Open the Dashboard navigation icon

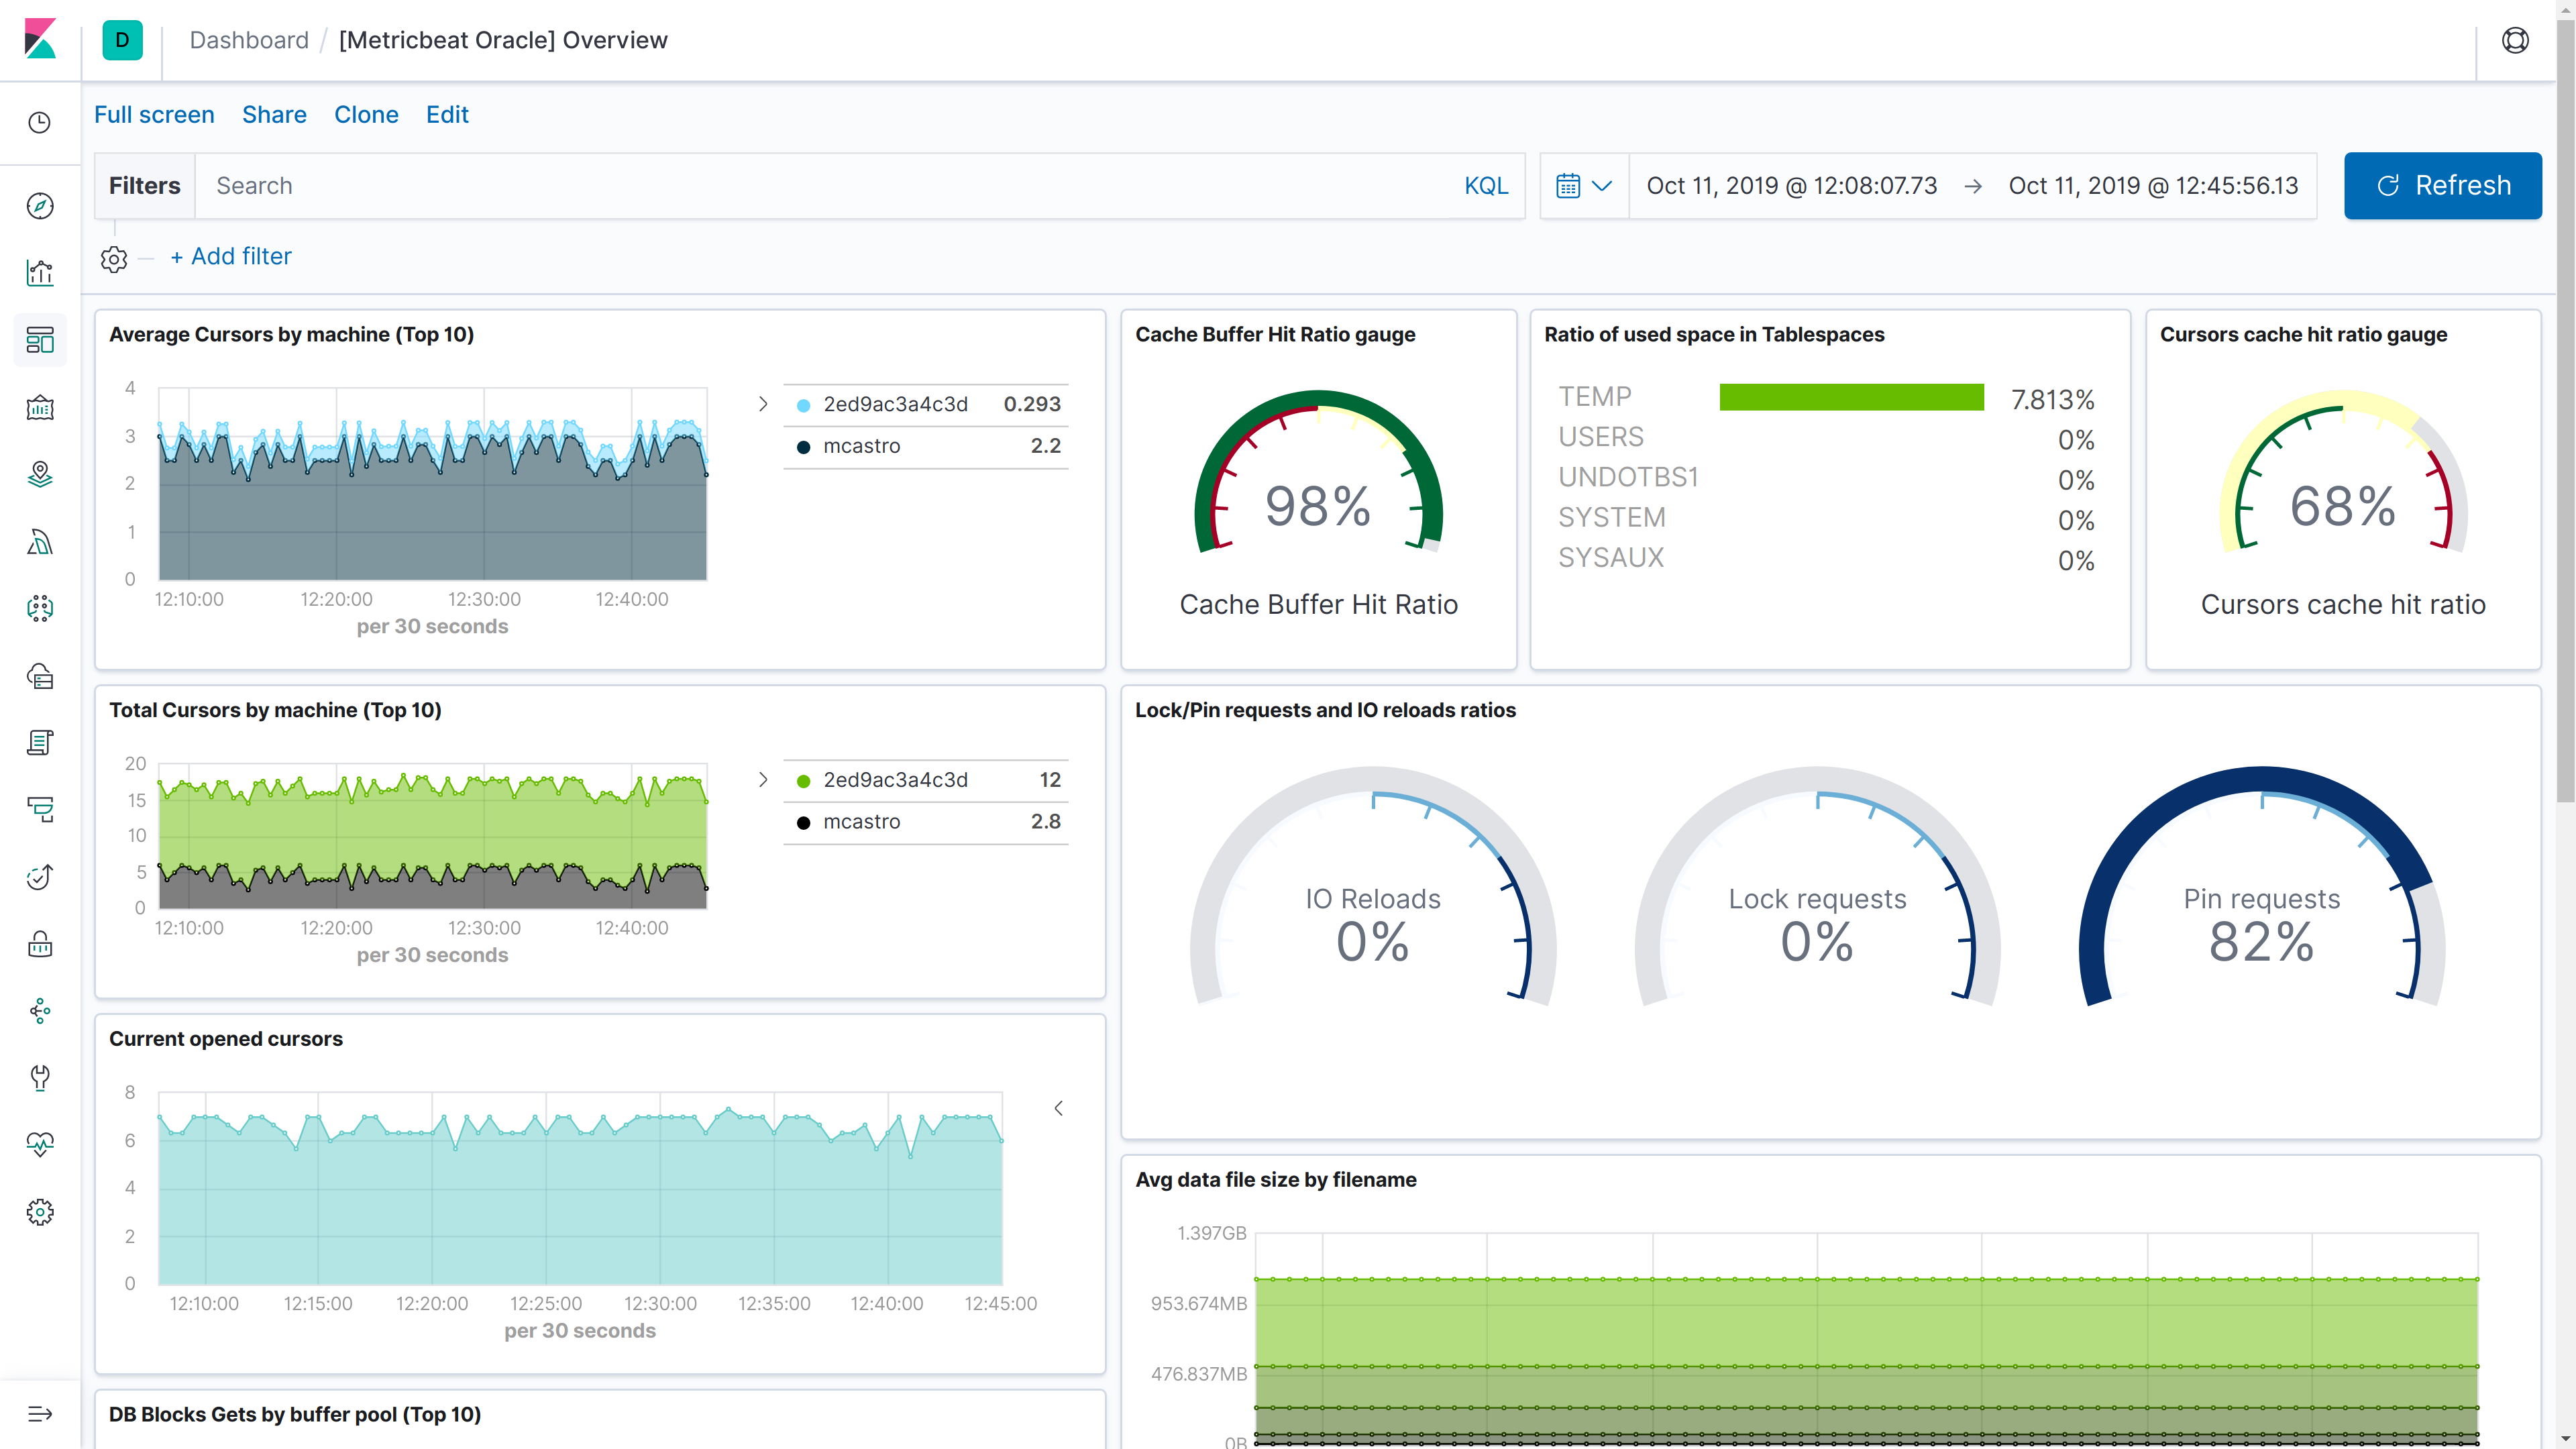[x=41, y=338]
